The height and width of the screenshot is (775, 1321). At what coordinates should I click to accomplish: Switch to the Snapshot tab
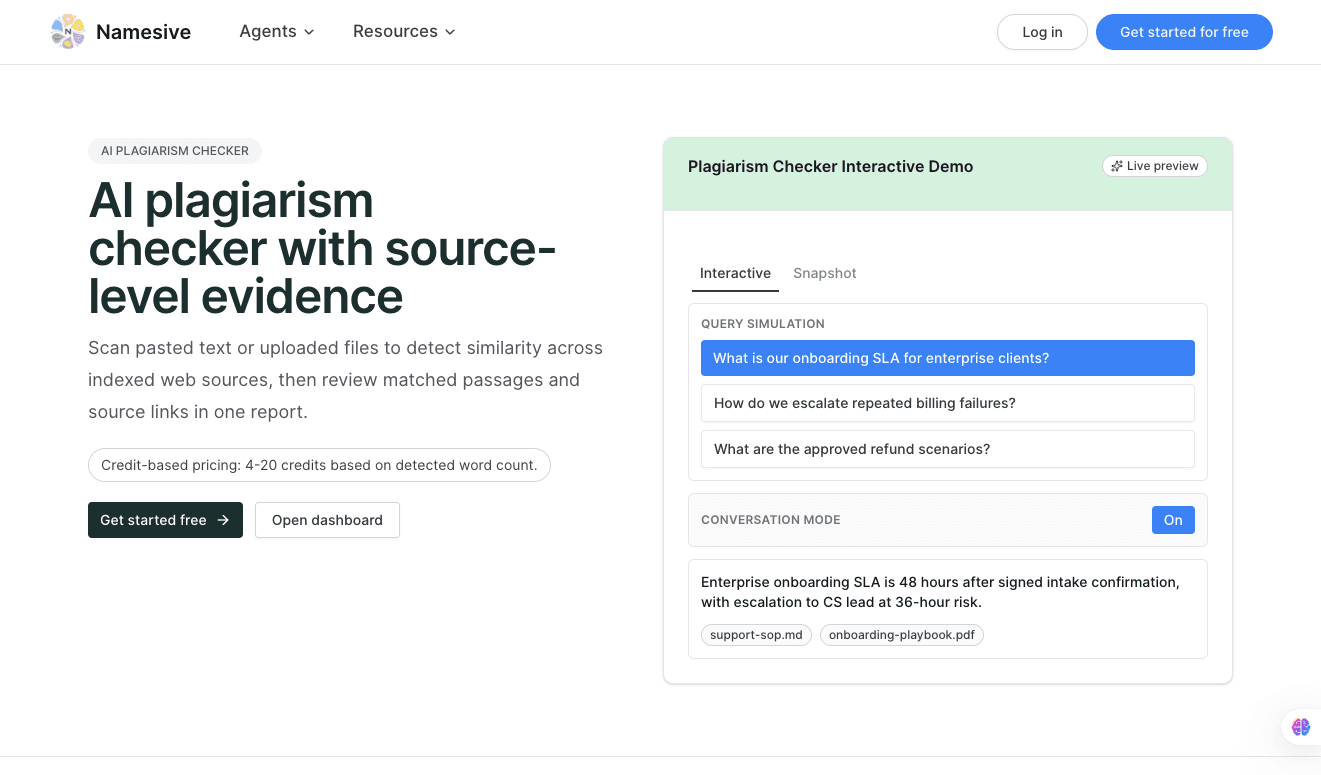tap(824, 273)
